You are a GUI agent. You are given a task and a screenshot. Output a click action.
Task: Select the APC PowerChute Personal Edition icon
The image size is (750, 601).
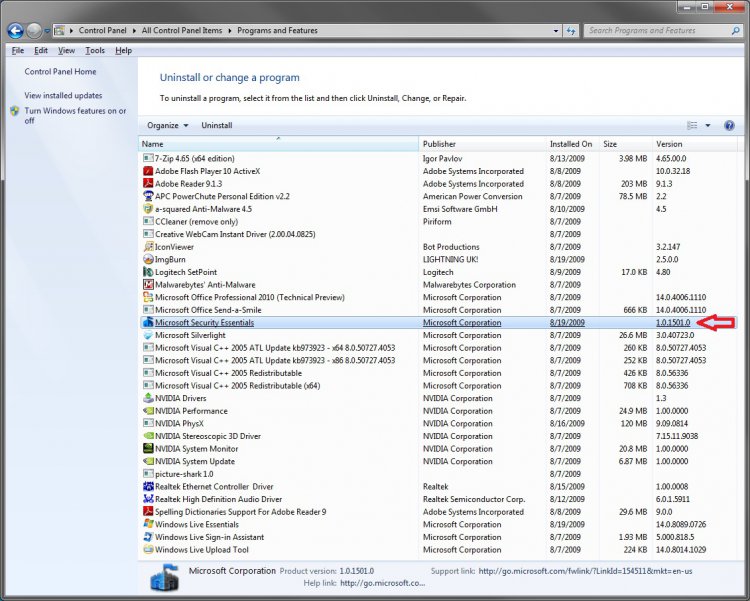tap(148, 196)
